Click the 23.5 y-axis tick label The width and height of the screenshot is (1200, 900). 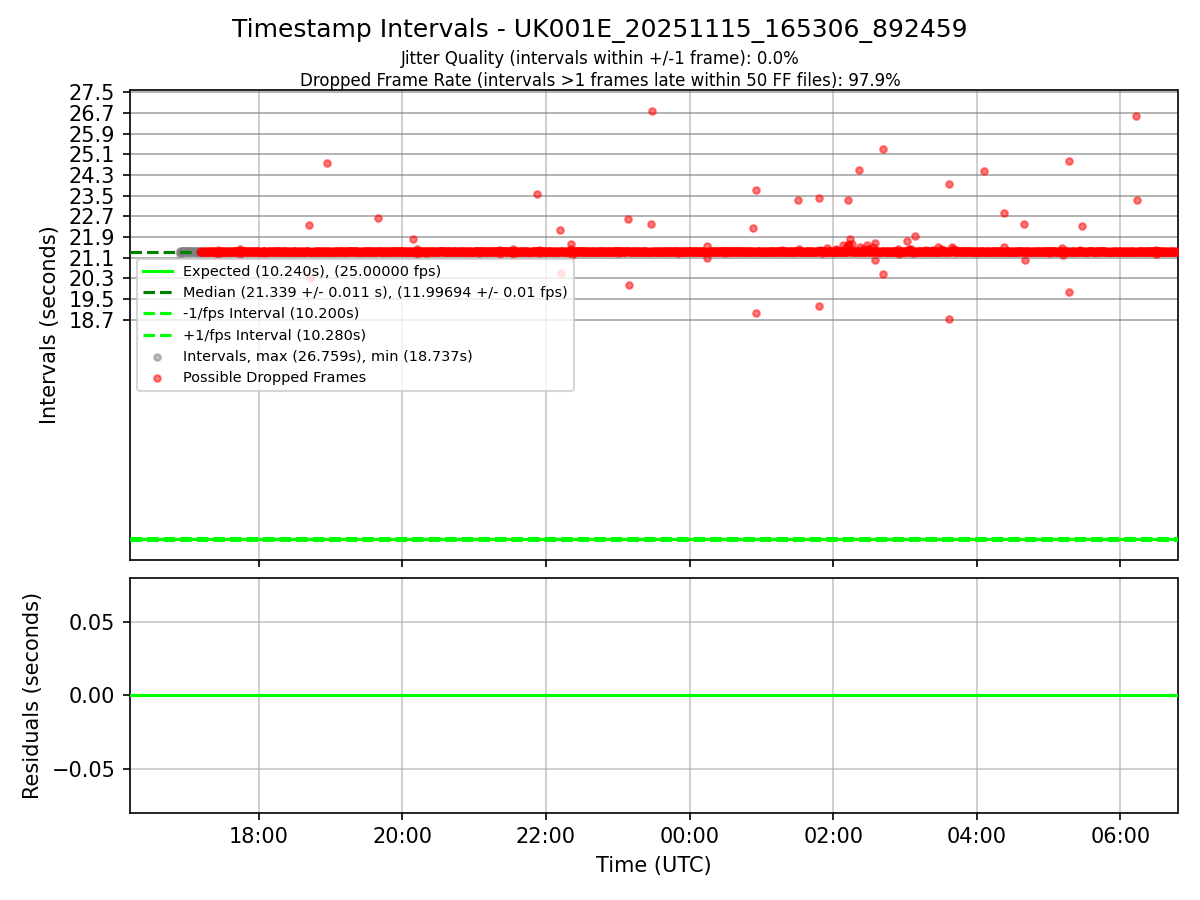(92, 196)
